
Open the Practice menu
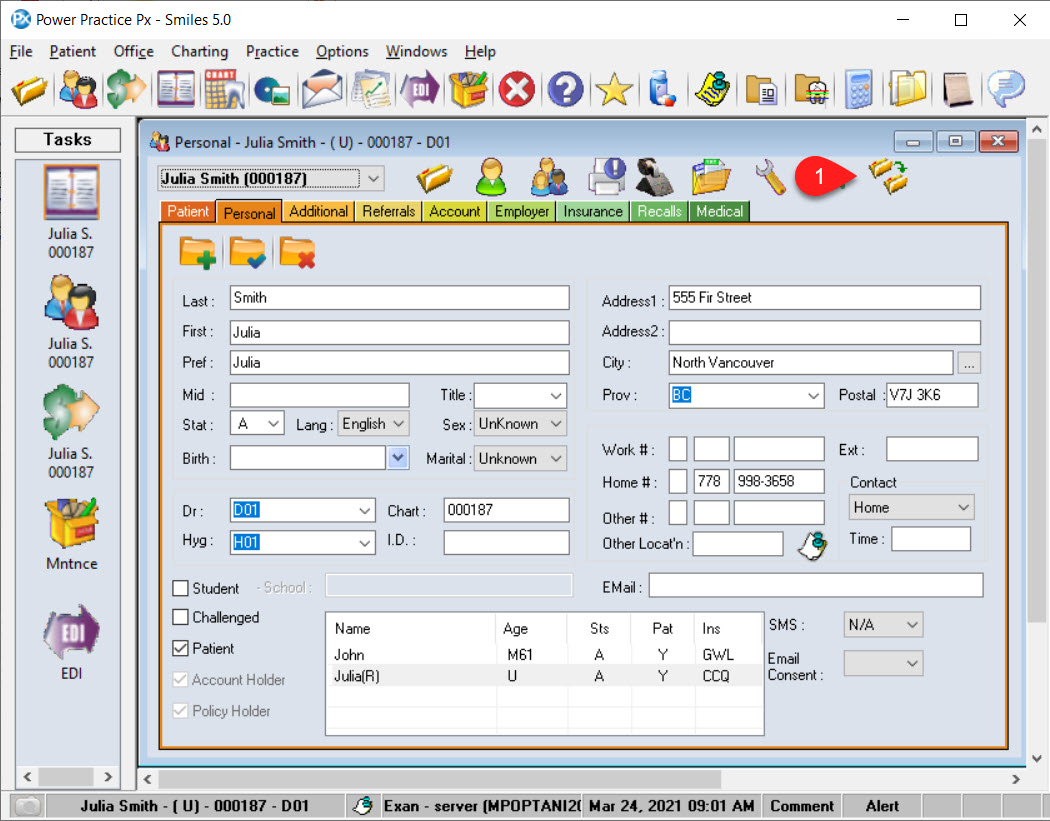tap(272, 52)
